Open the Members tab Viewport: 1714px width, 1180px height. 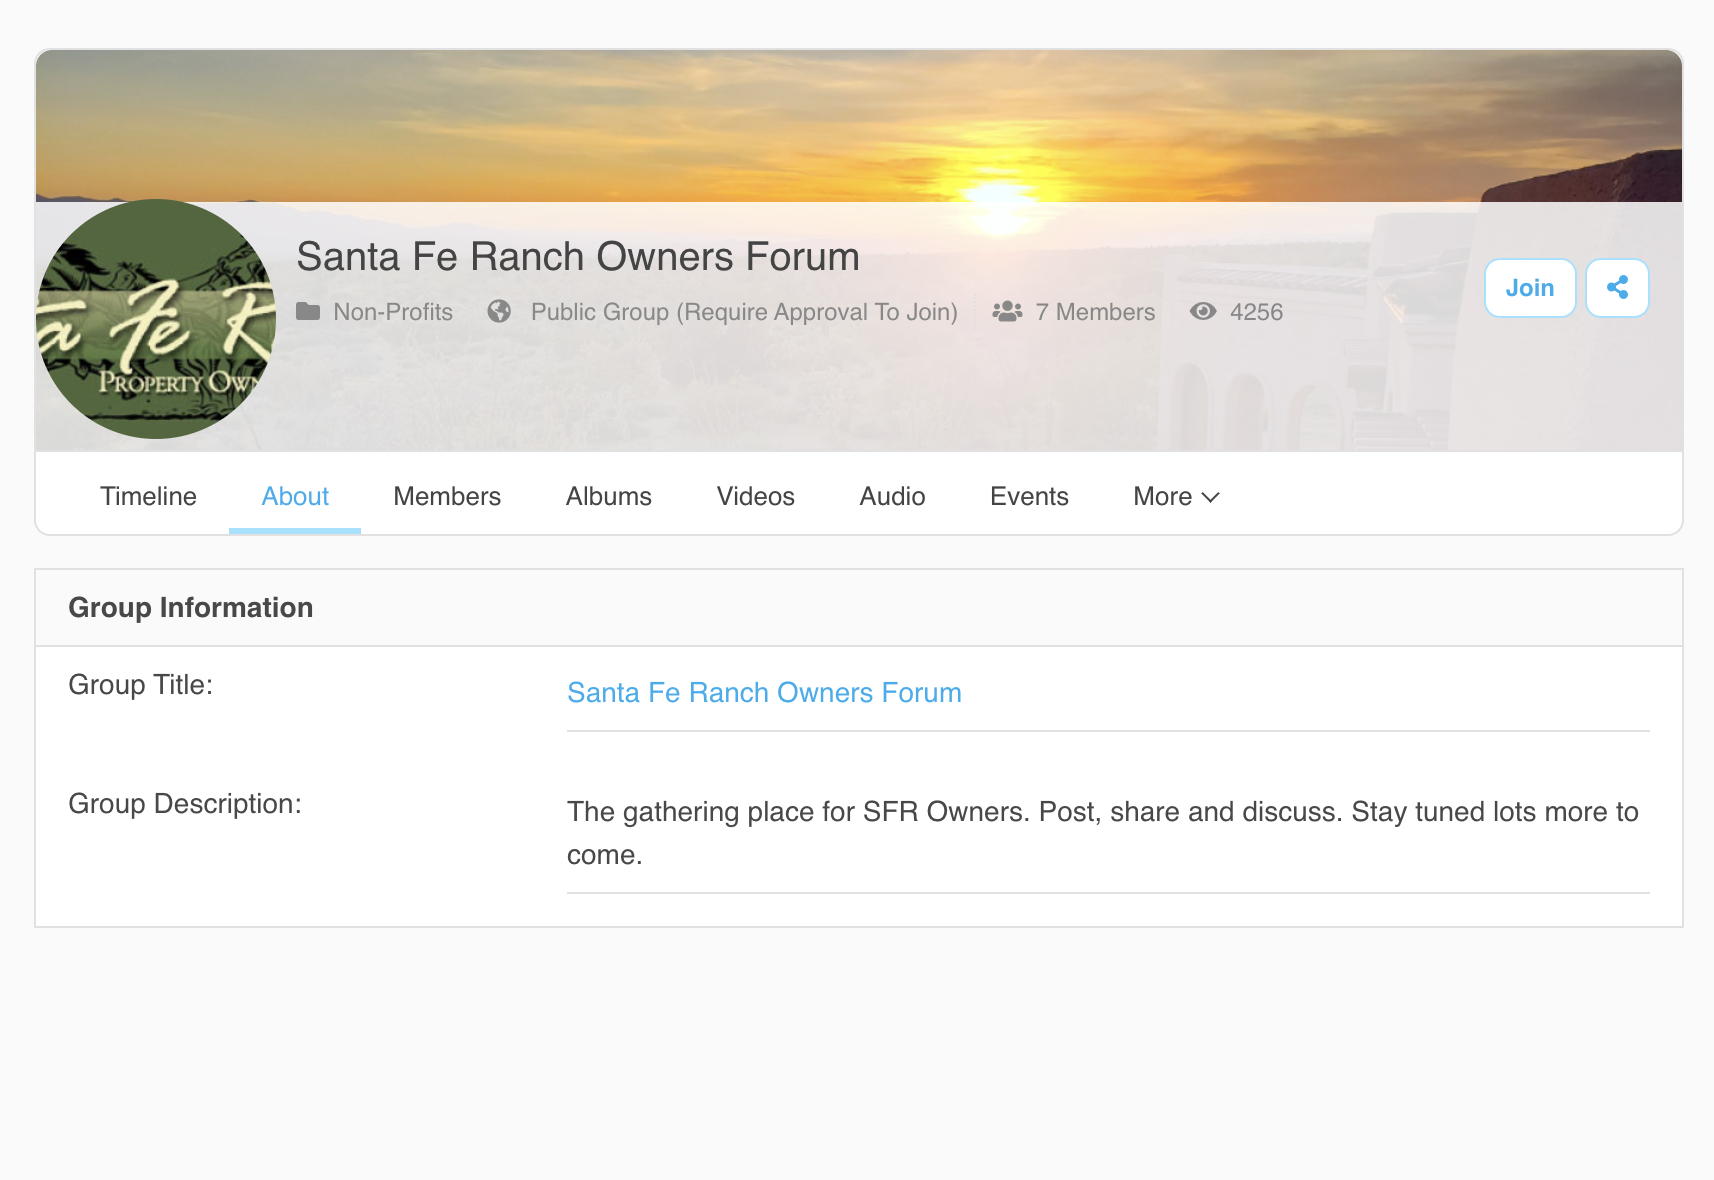click(447, 497)
